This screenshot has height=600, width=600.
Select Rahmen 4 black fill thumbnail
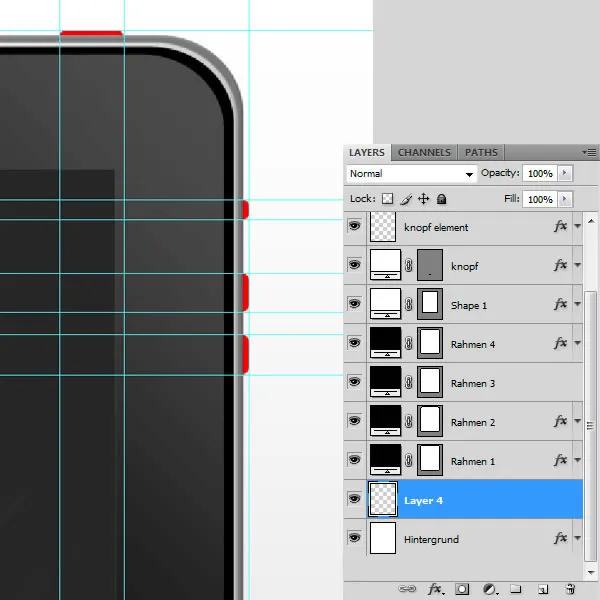pyautogui.click(x=385, y=343)
